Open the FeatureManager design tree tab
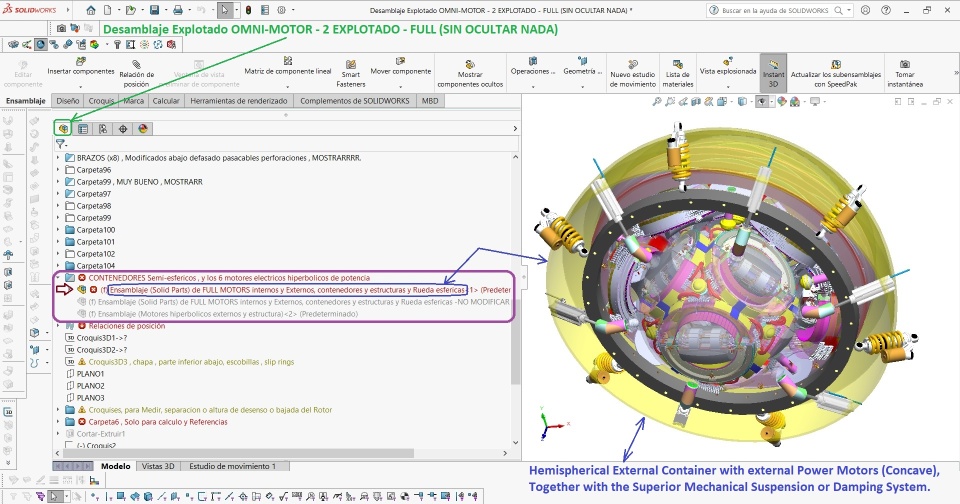960x504 pixels. click(x=63, y=128)
